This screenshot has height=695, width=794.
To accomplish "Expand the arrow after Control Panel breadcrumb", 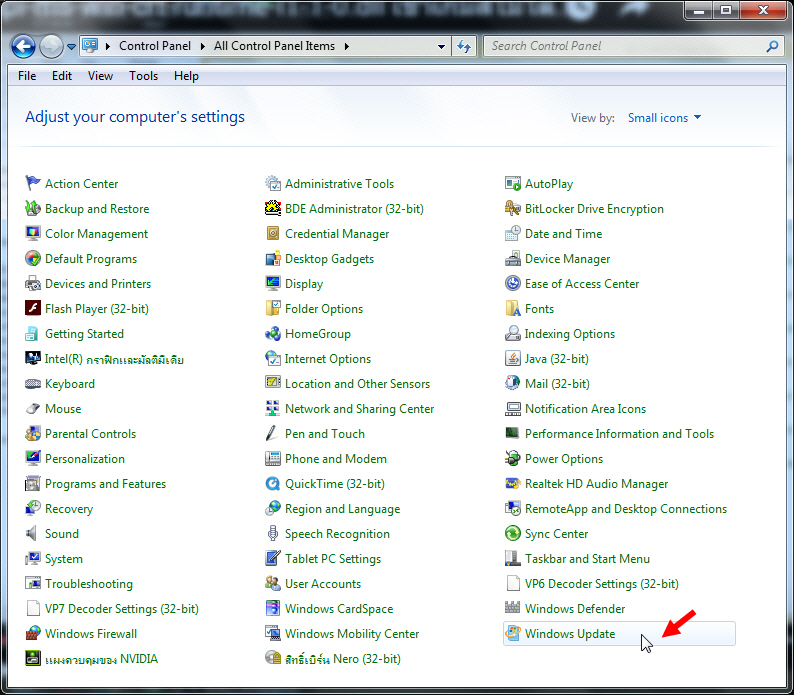I will [x=203, y=46].
